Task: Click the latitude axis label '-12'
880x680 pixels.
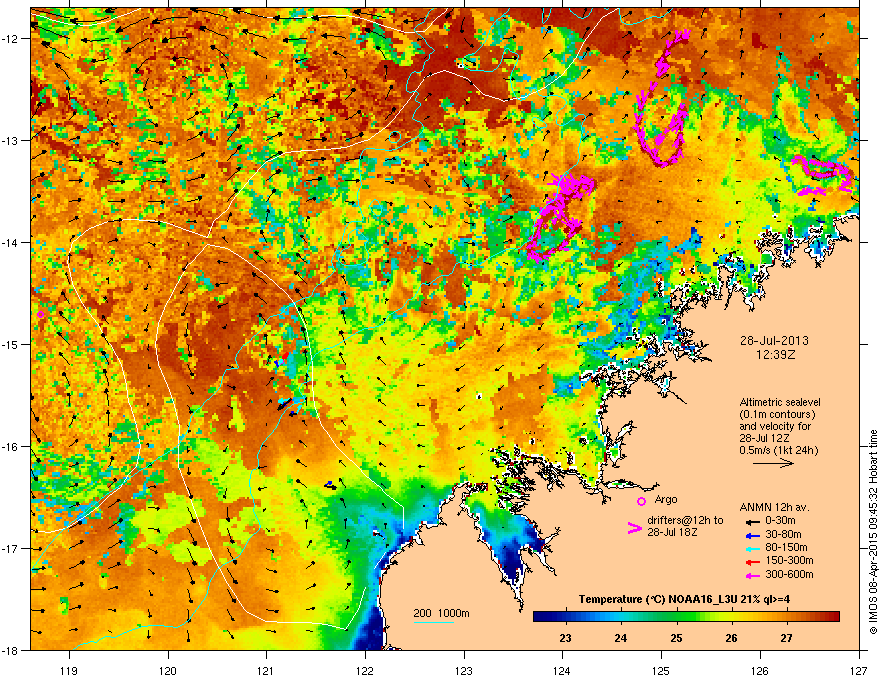Action: pos(10,39)
